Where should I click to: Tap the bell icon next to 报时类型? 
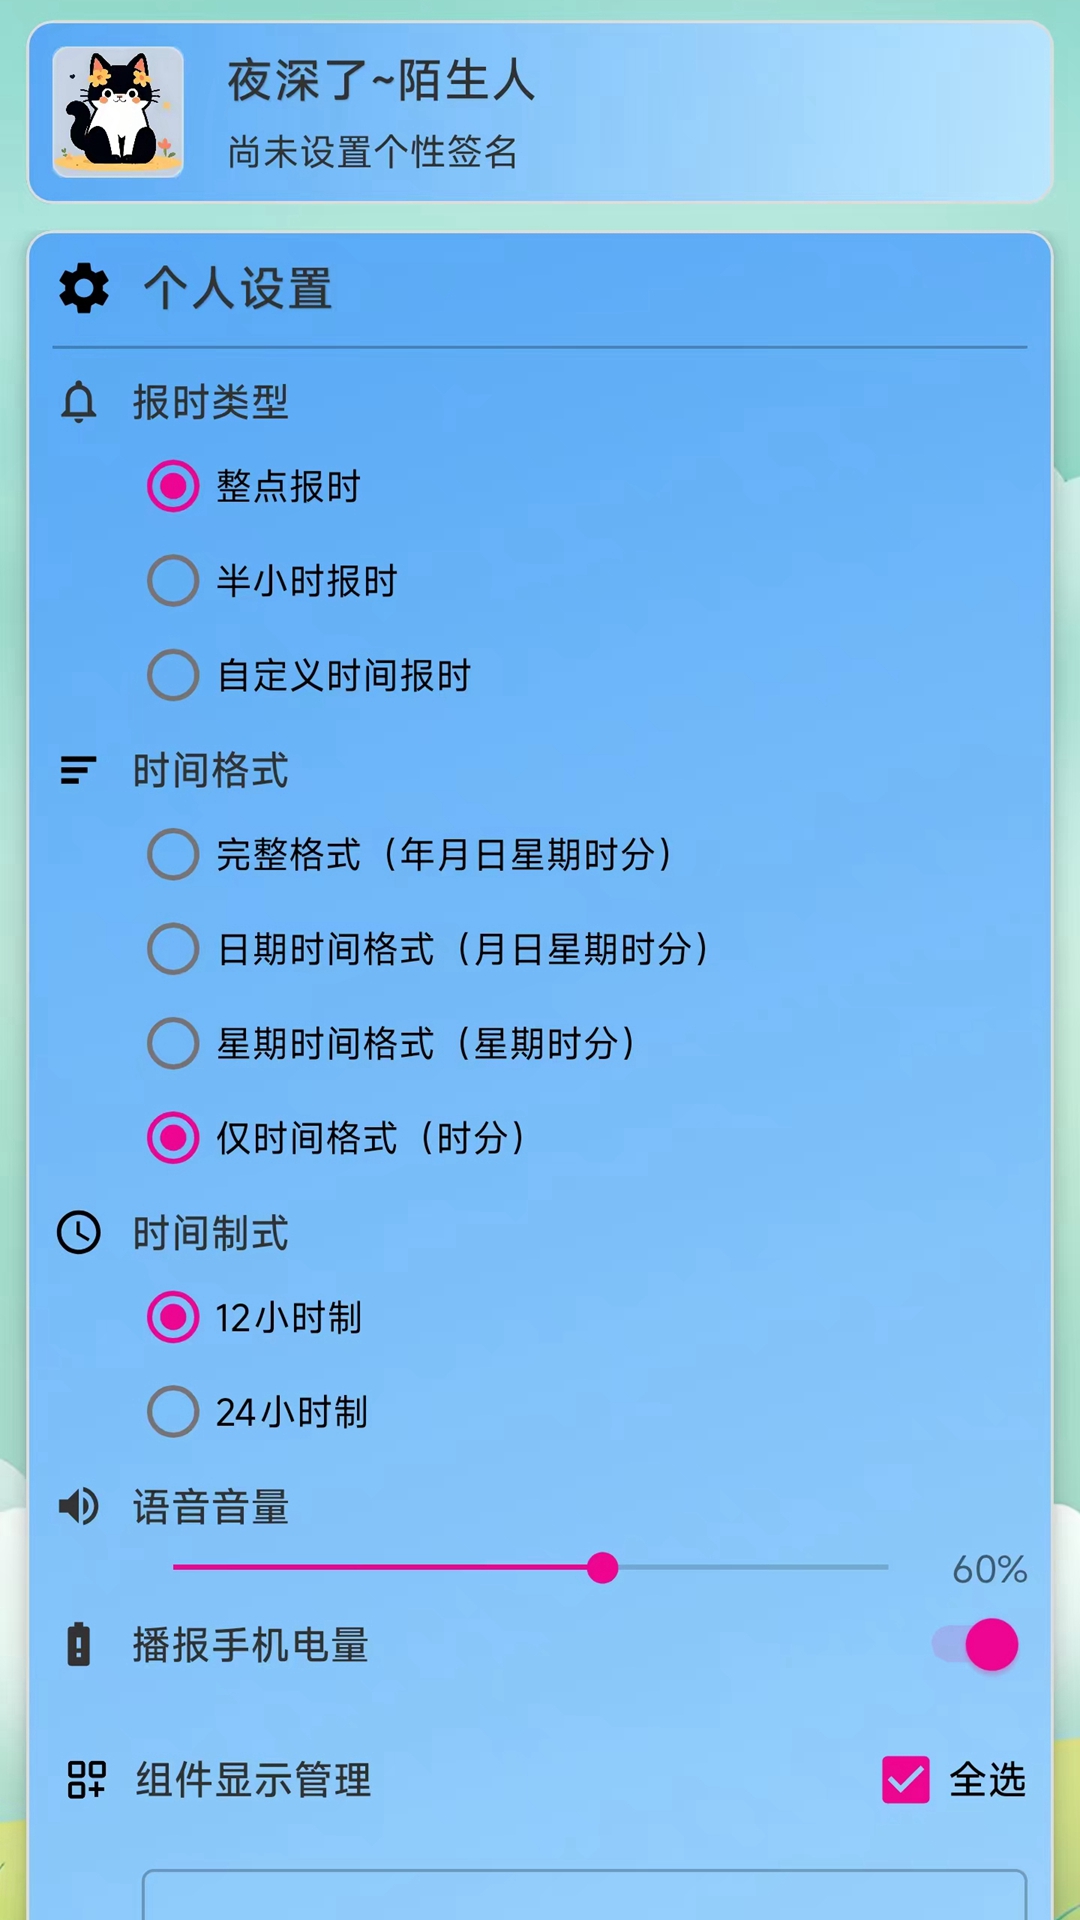(x=79, y=402)
